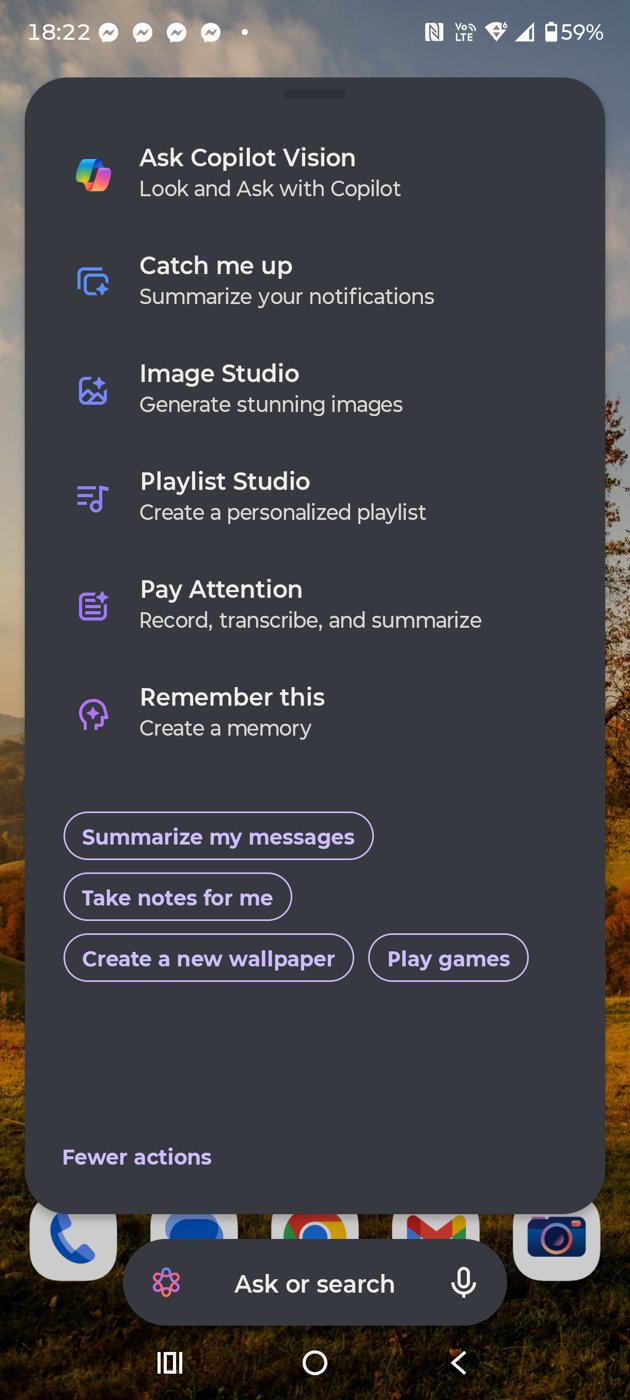
Task: Open the Chrome app partly hidden in dock
Action: coord(315,1226)
